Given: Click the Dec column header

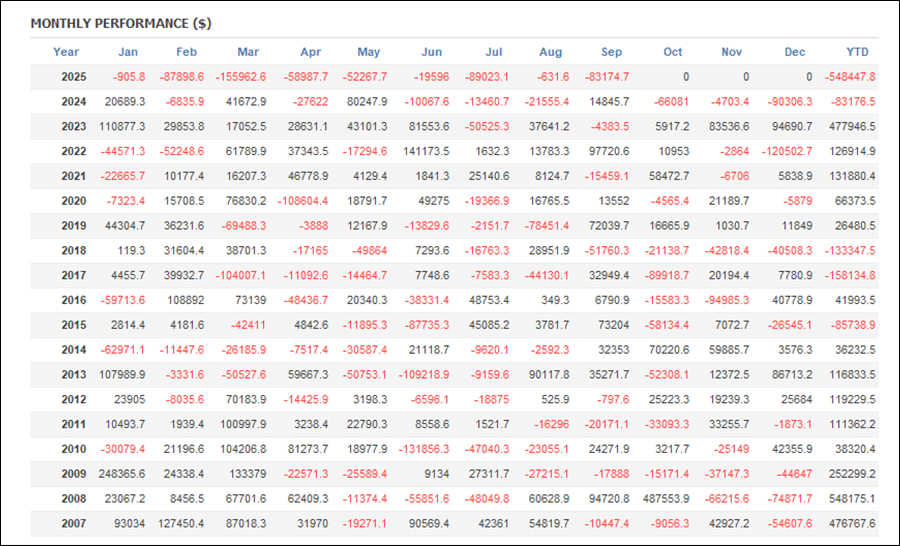Looking at the screenshot, I should tap(795, 52).
